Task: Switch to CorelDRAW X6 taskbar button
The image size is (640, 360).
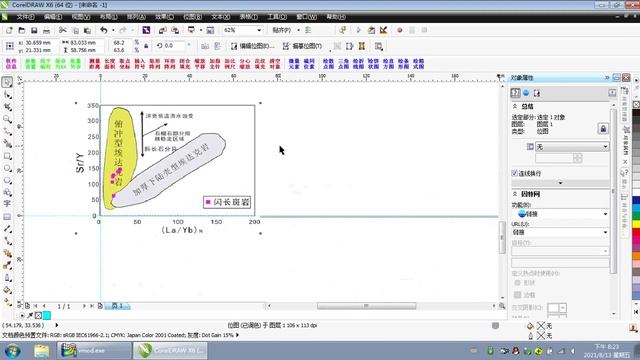Action: tap(171, 351)
